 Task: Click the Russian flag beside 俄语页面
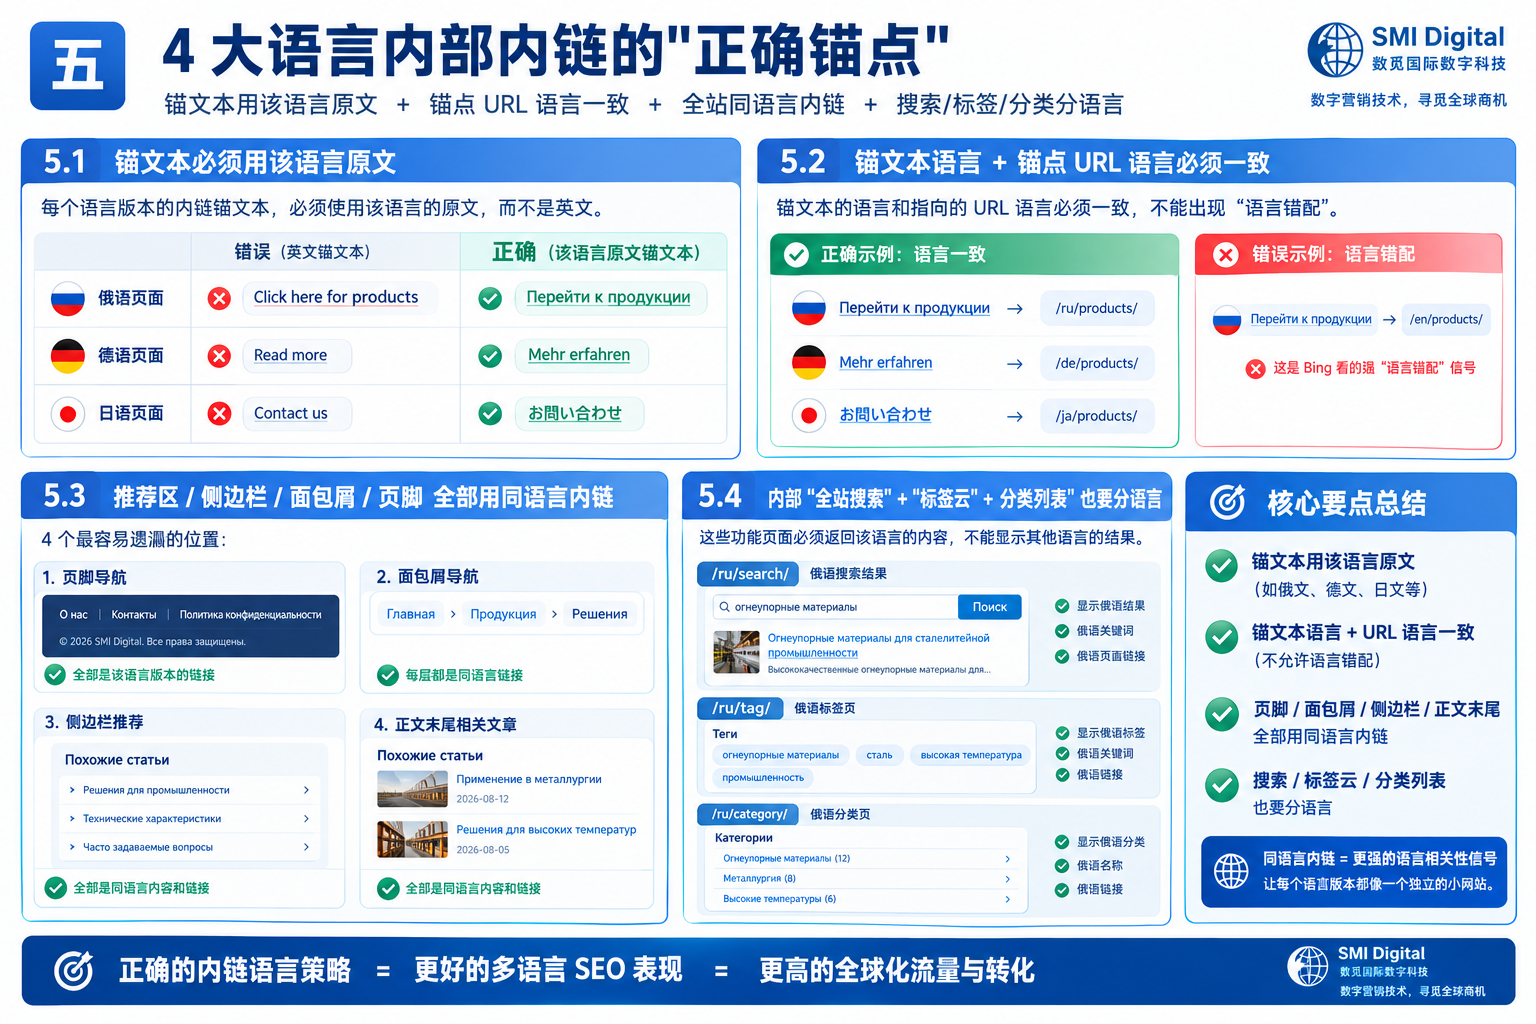click(68, 298)
